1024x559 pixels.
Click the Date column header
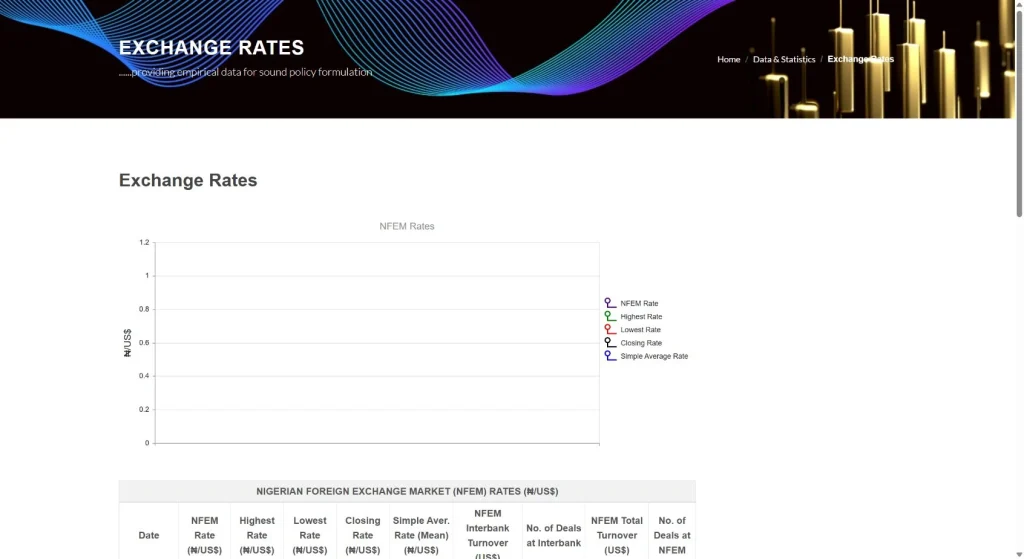pos(149,535)
